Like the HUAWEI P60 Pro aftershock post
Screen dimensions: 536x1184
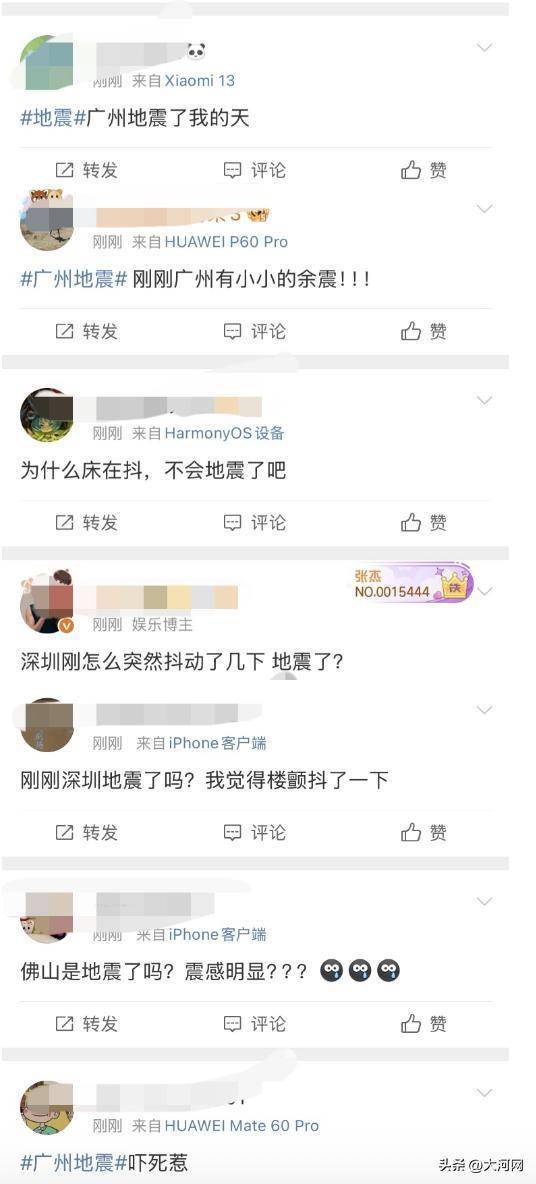pos(424,331)
